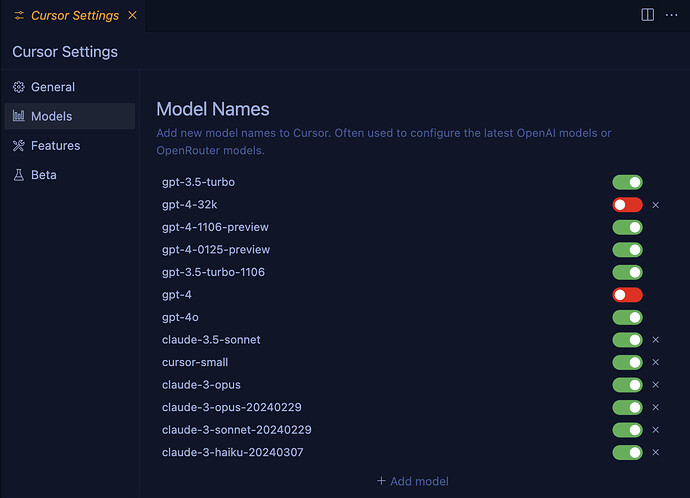The image size is (690, 498).
Task: Delete the cursor-small model entry
Action: pos(656,362)
